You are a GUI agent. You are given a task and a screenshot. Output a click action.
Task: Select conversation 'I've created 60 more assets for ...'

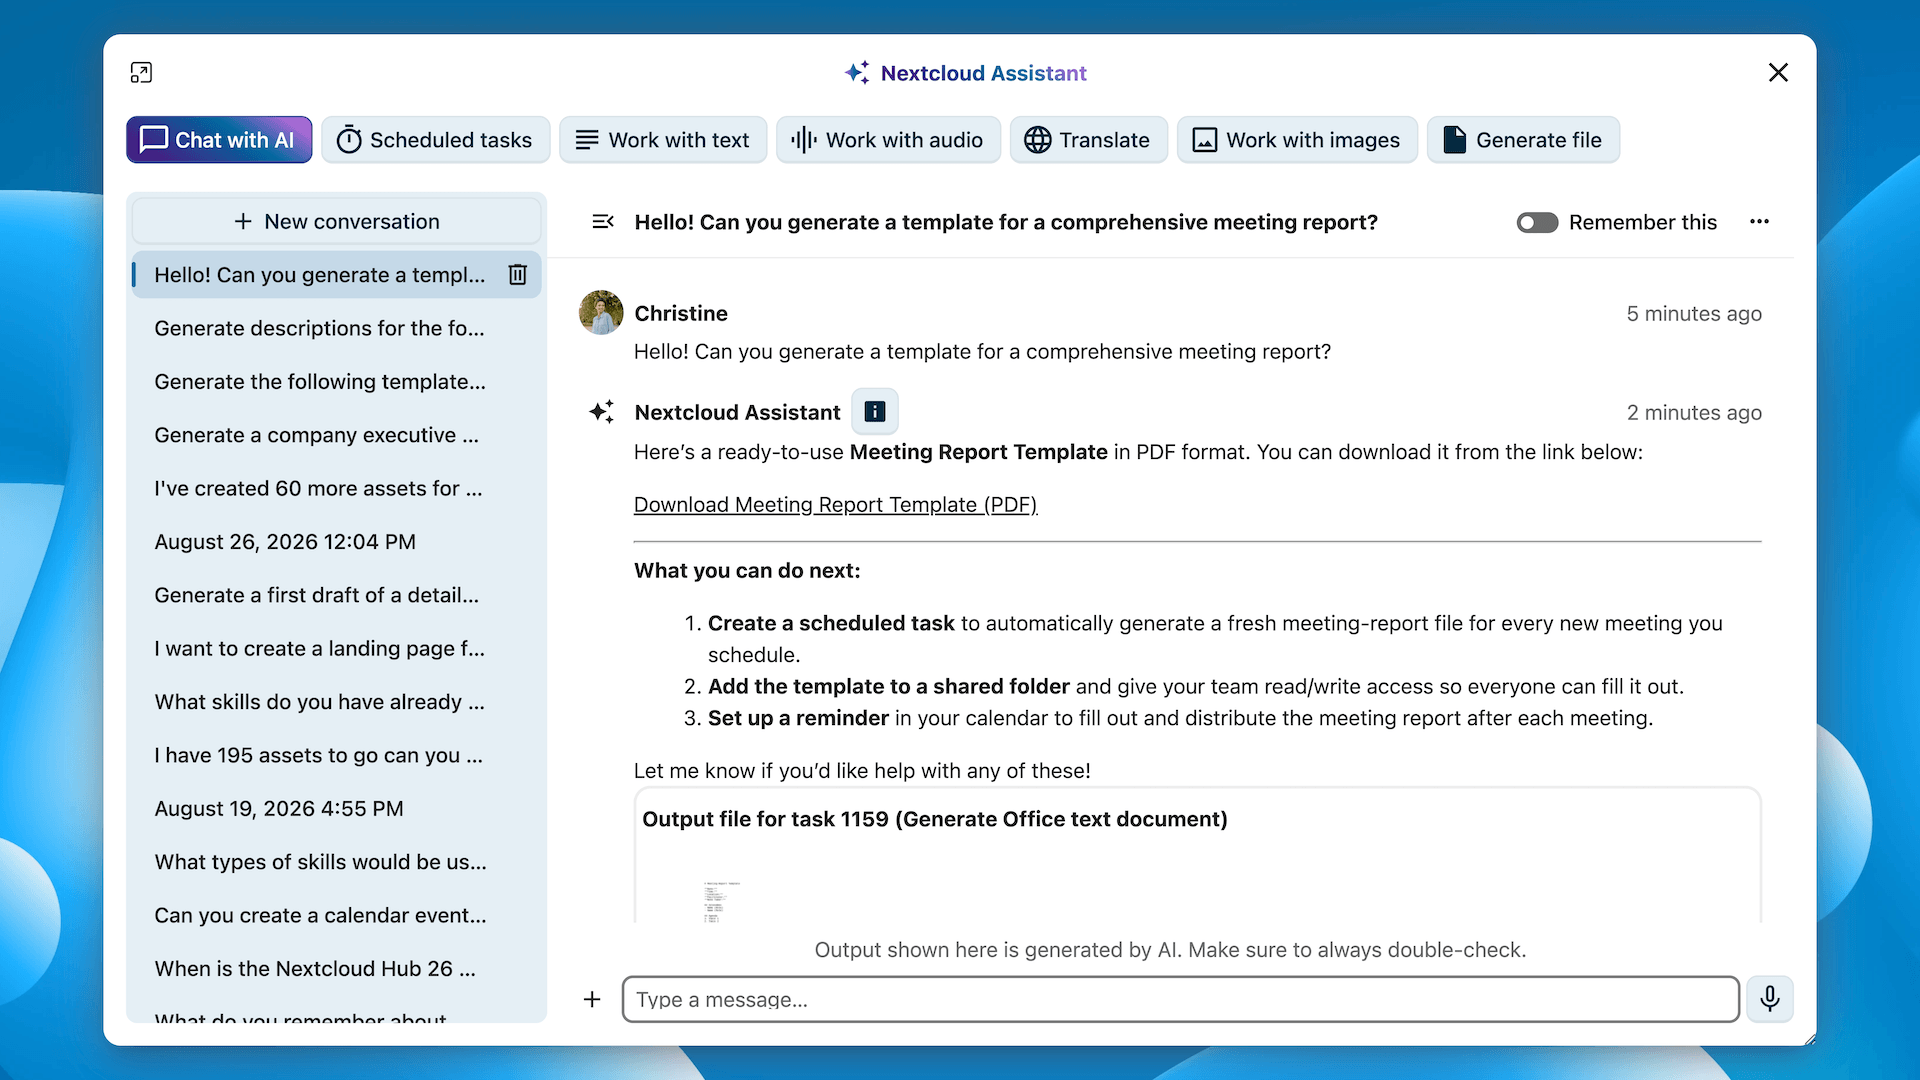(x=336, y=488)
